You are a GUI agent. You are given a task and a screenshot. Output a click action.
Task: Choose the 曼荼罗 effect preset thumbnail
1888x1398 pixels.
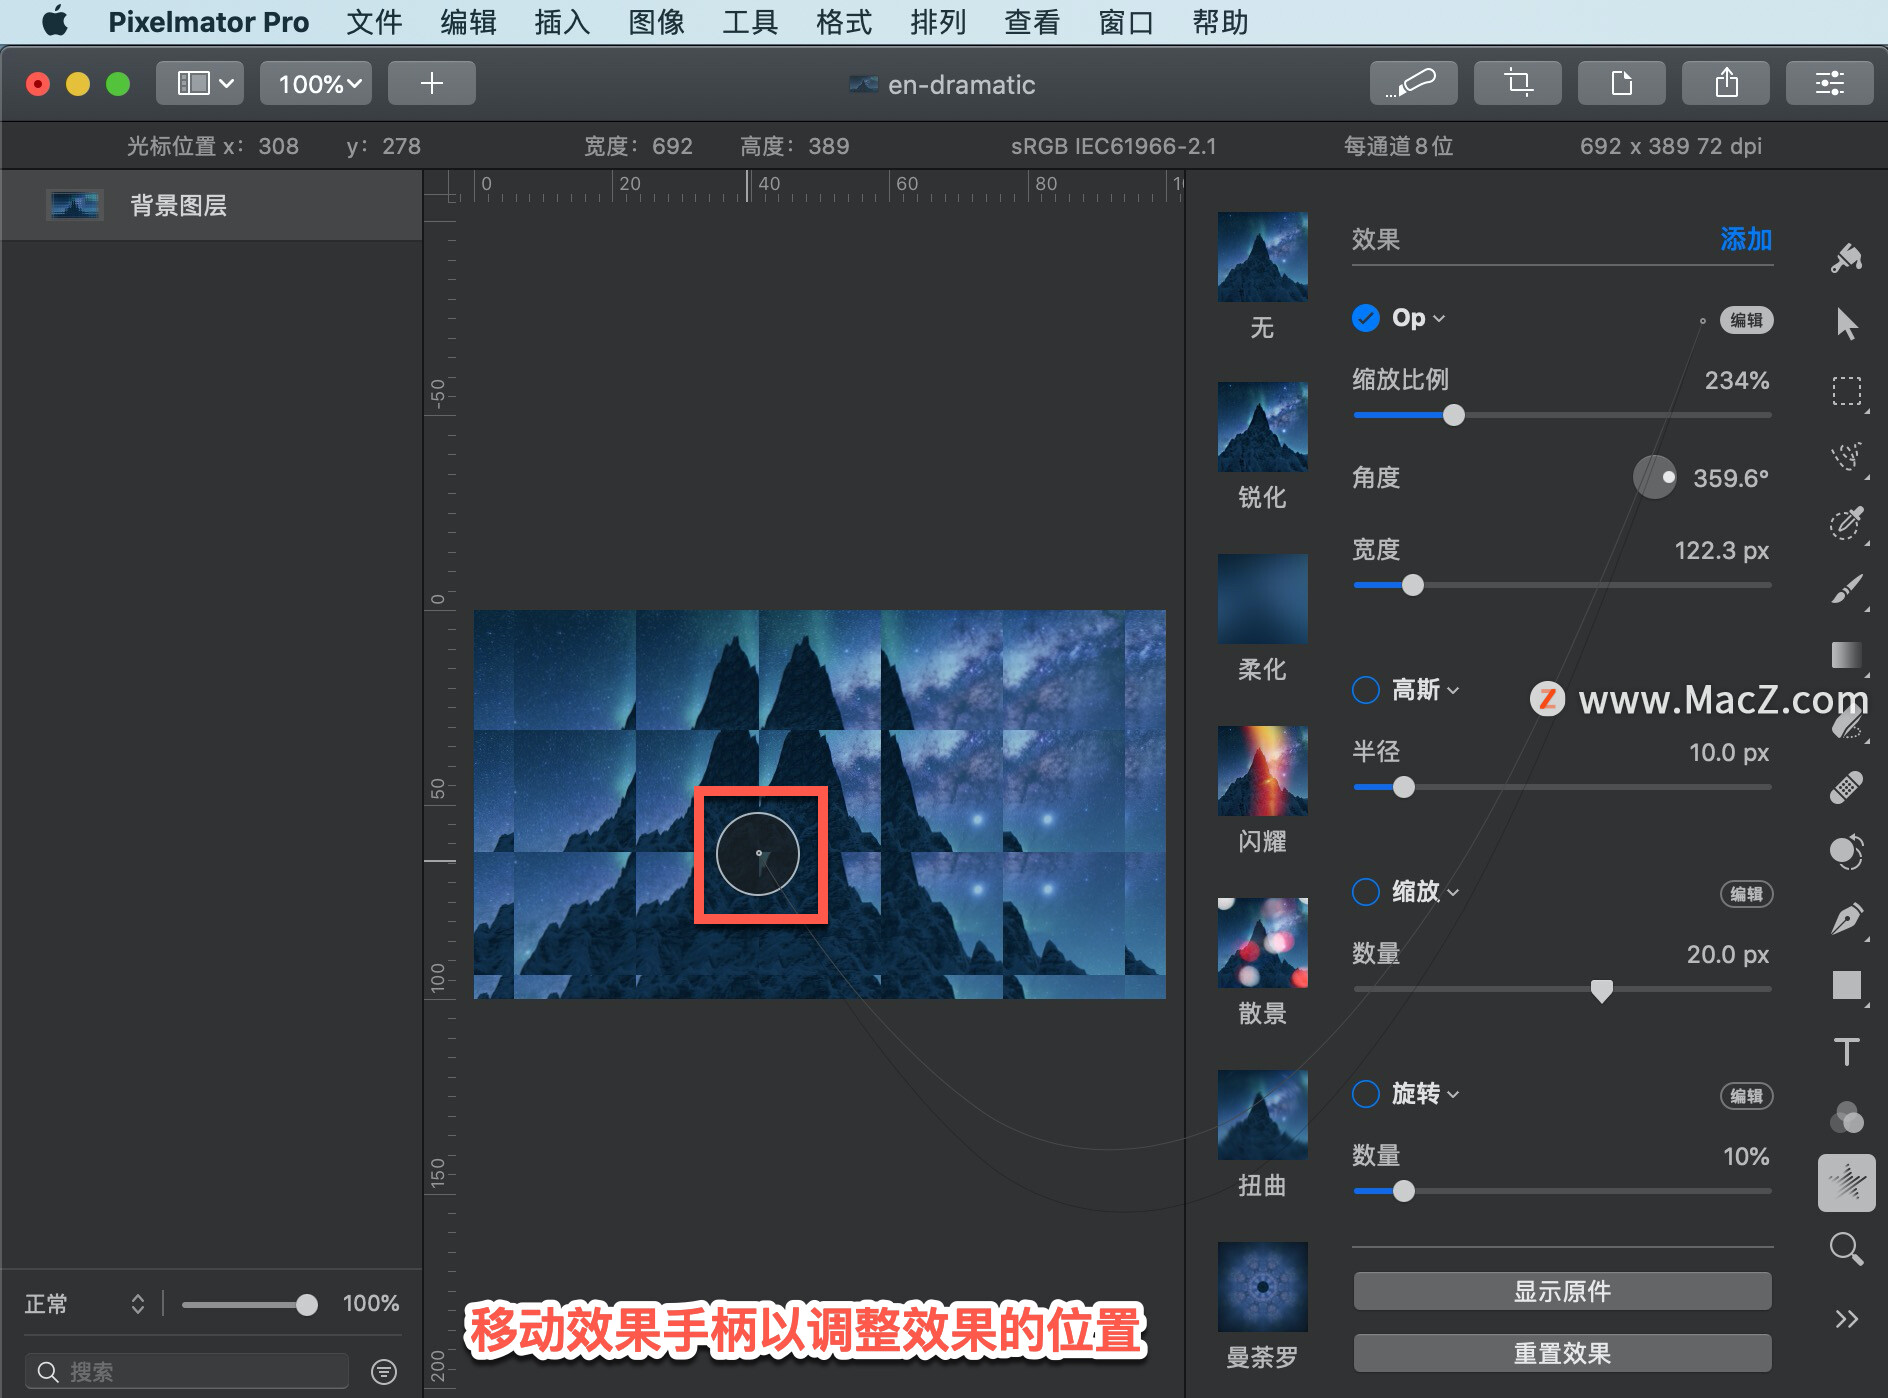coord(1262,1287)
